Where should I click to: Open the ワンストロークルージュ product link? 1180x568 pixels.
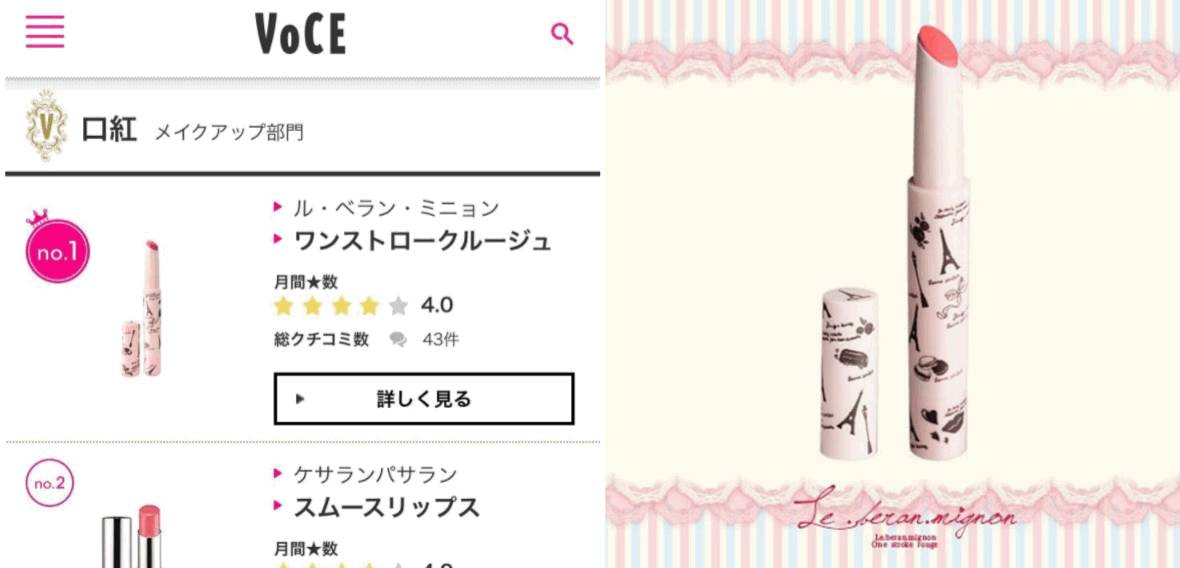click(x=422, y=241)
